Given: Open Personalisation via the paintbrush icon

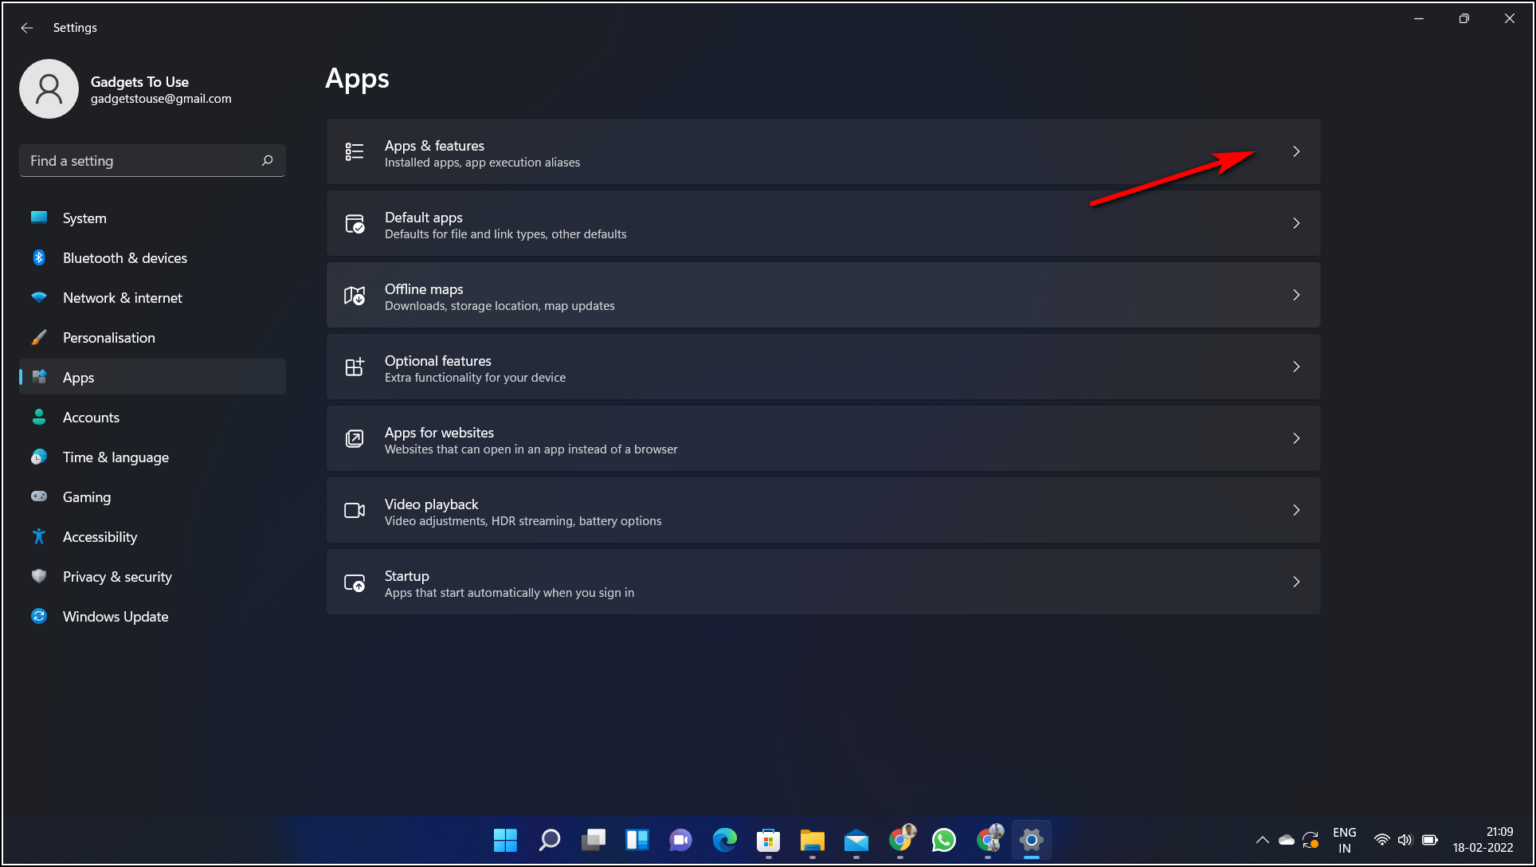Looking at the screenshot, I should point(38,337).
